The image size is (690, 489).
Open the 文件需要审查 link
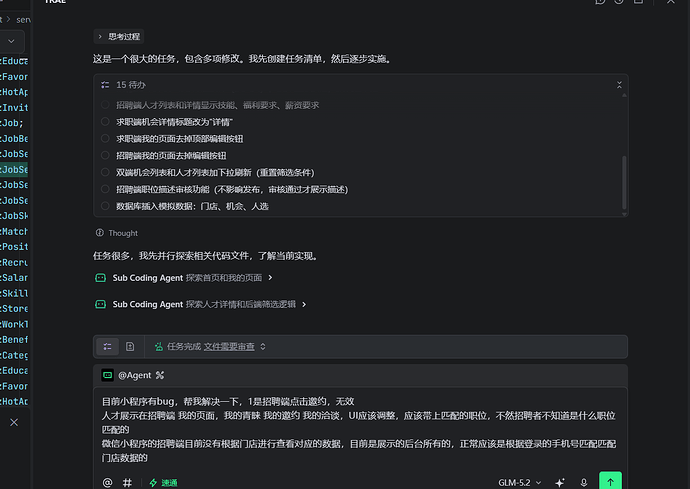(x=229, y=346)
